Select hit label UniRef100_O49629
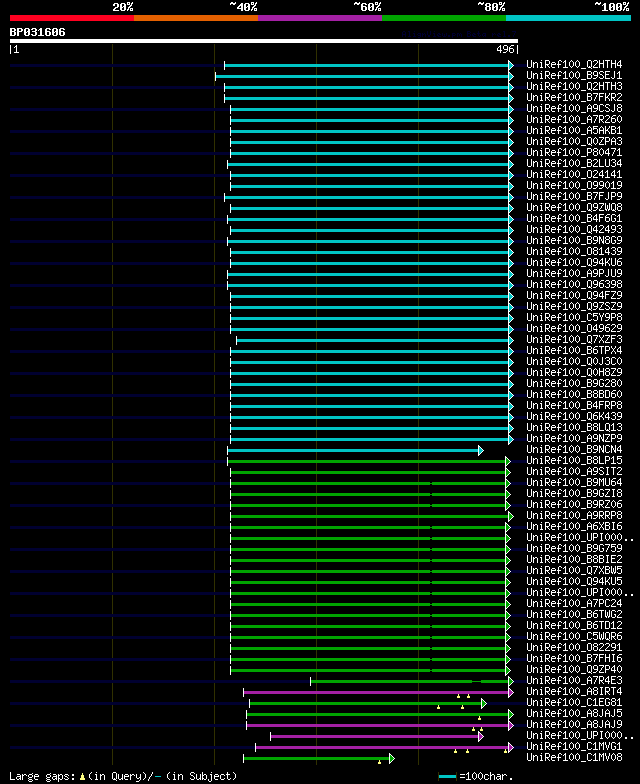Viewport: 640px width, 784px height. tap(574, 328)
